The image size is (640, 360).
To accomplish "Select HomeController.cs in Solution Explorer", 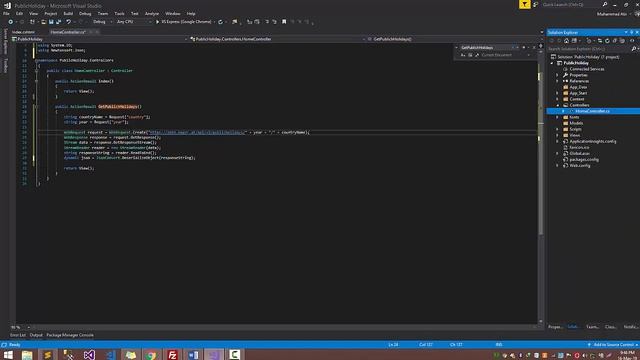I will 592,111.
